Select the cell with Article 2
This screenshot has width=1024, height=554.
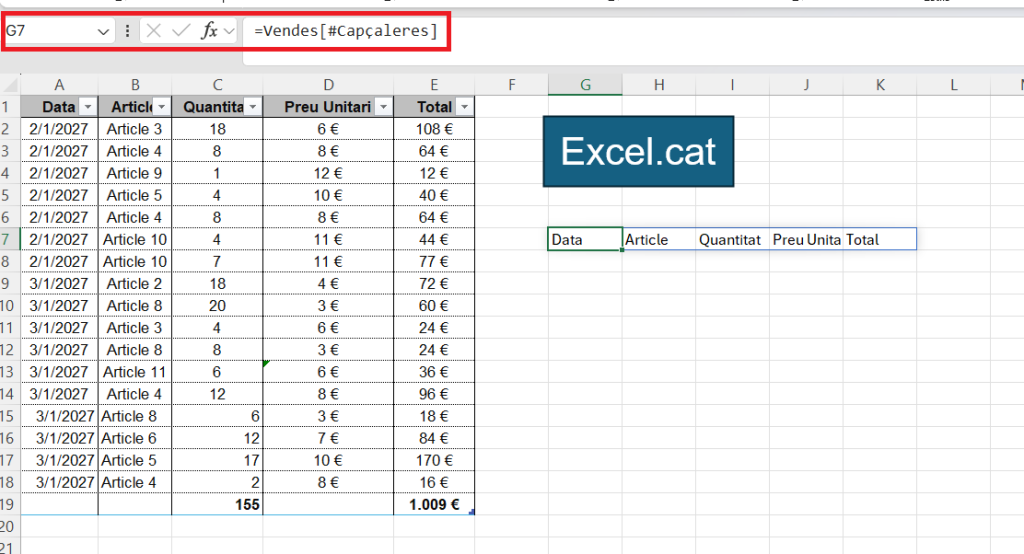point(135,284)
